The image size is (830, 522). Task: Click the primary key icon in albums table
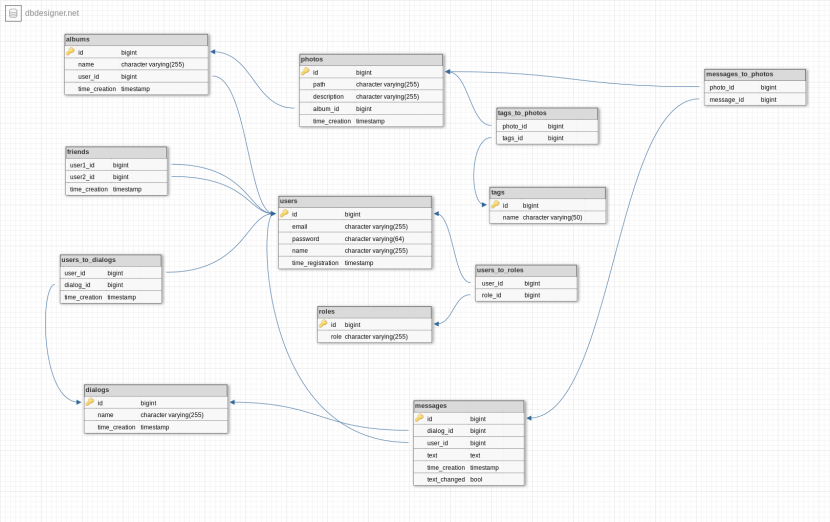(x=71, y=52)
